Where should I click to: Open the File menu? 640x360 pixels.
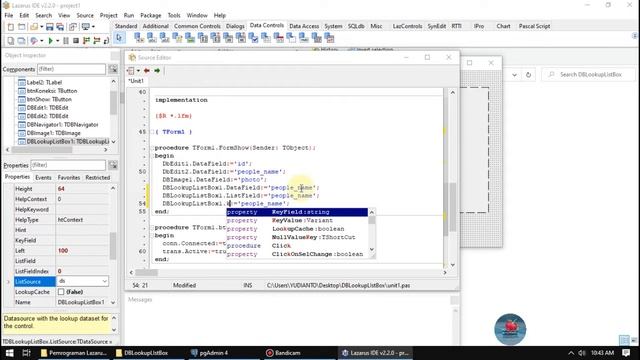(9, 16)
